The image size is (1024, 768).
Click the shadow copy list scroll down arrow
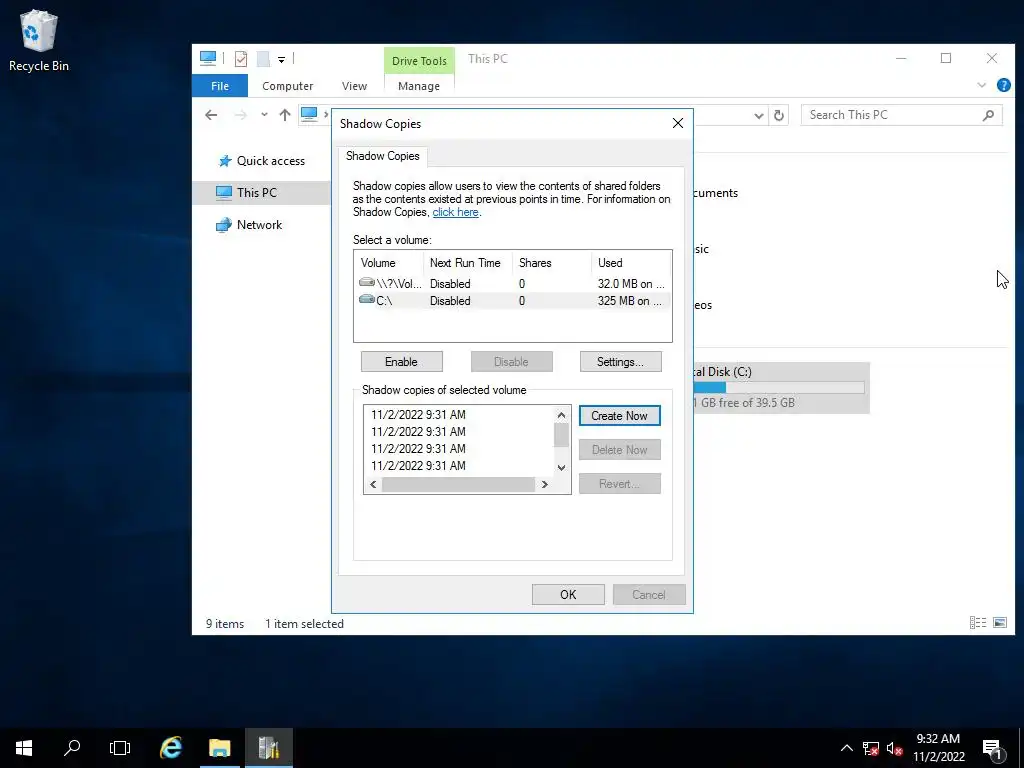coord(561,468)
